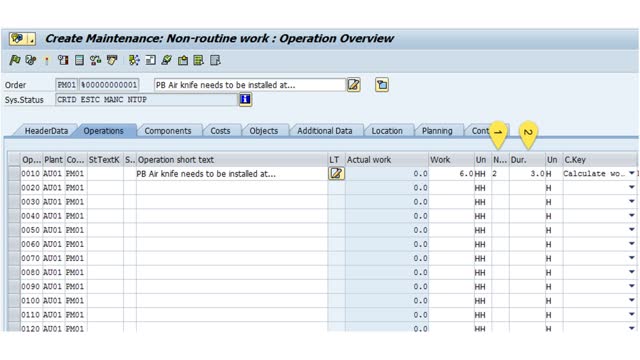The height and width of the screenshot is (360, 640).
Task: Click the order type field PM01
Action: [66, 85]
